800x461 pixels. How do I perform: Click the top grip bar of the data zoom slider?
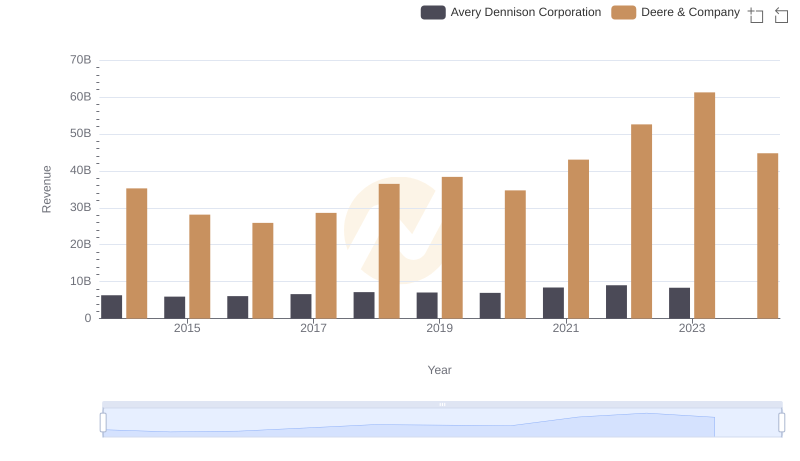pos(442,404)
